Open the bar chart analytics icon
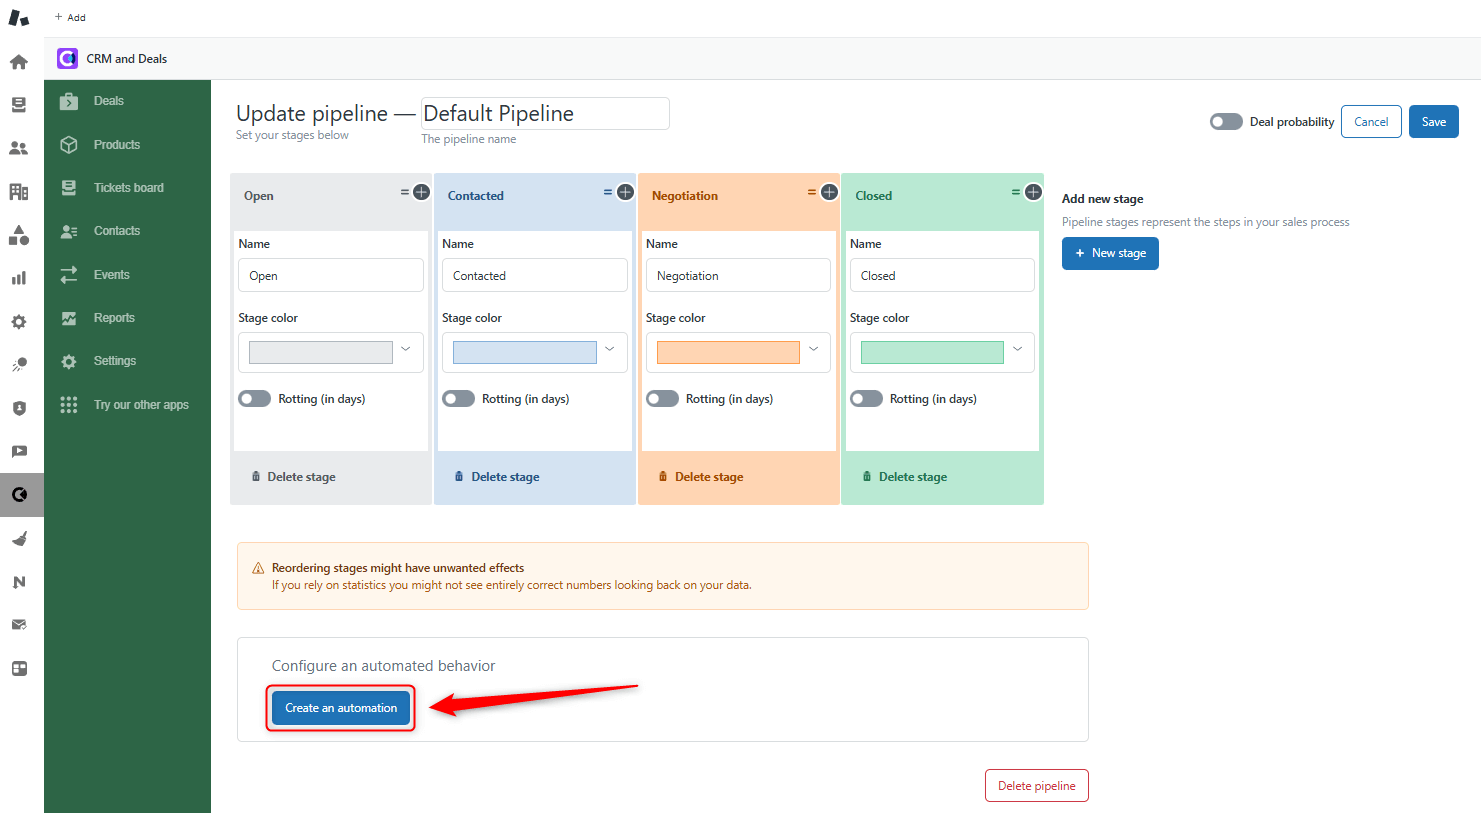The height and width of the screenshot is (813, 1481). [x=18, y=278]
